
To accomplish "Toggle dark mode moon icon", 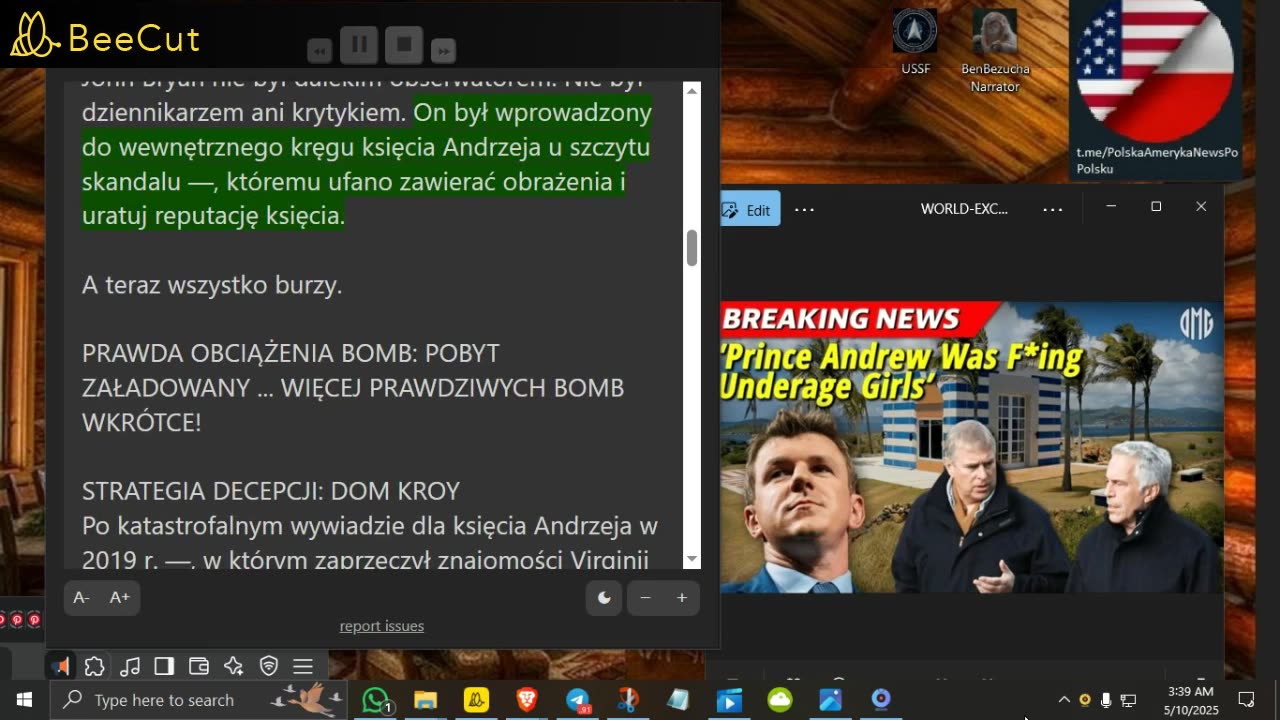I will tap(604, 598).
